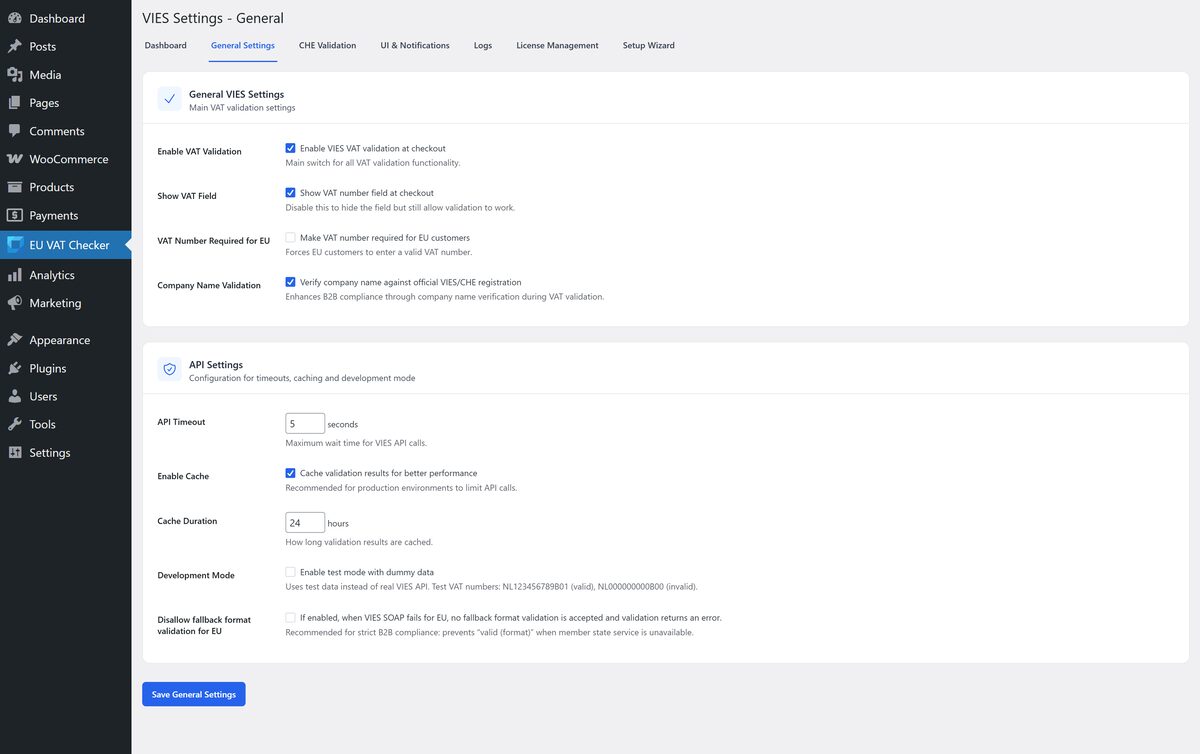Viewport: 1200px width, 754px height.
Task: Click the Marketing megaphone icon
Action: [x=15, y=303]
